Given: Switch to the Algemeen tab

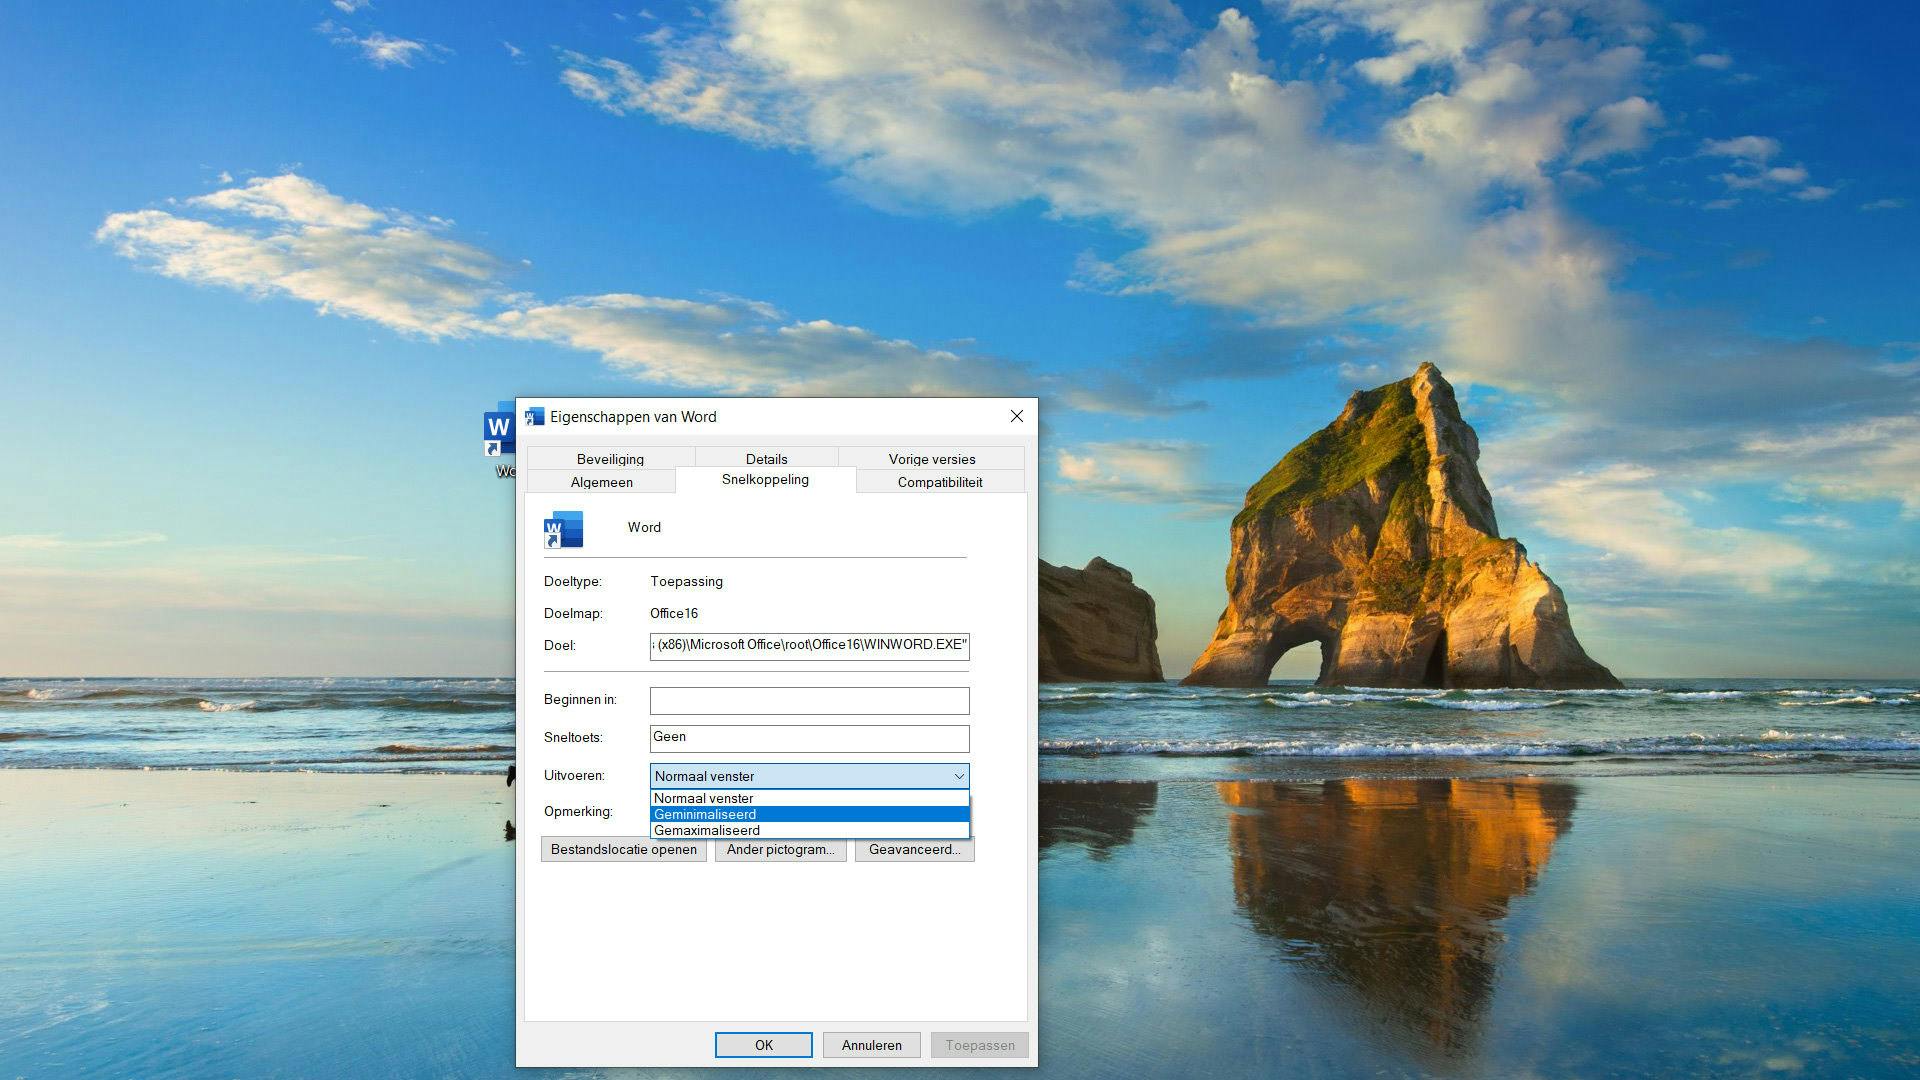Looking at the screenshot, I should (601, 482).
